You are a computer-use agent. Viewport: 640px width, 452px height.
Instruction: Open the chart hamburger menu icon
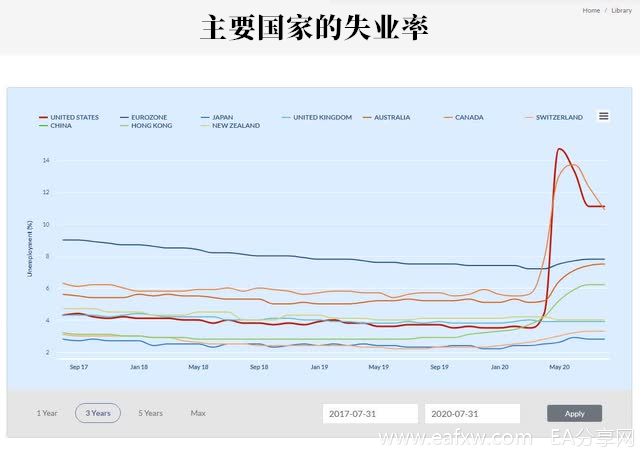[x=604, y=116]
